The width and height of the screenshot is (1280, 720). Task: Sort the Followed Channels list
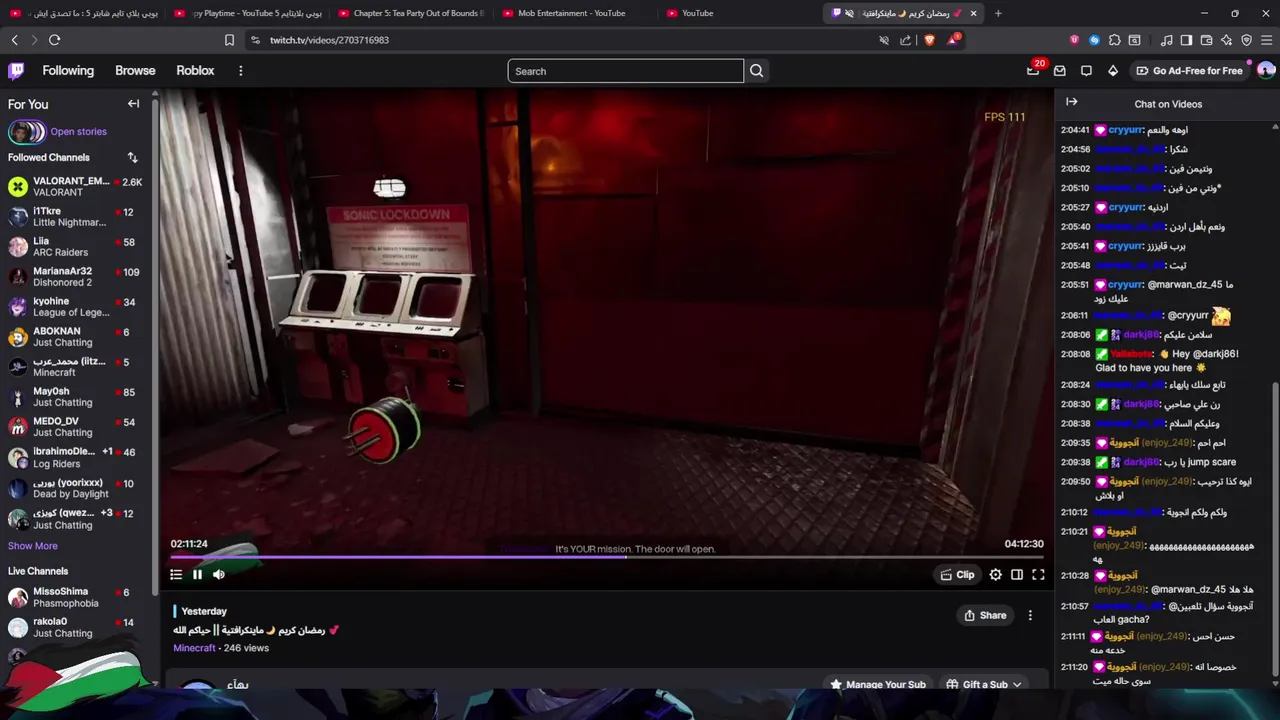[x=132, y=157]
